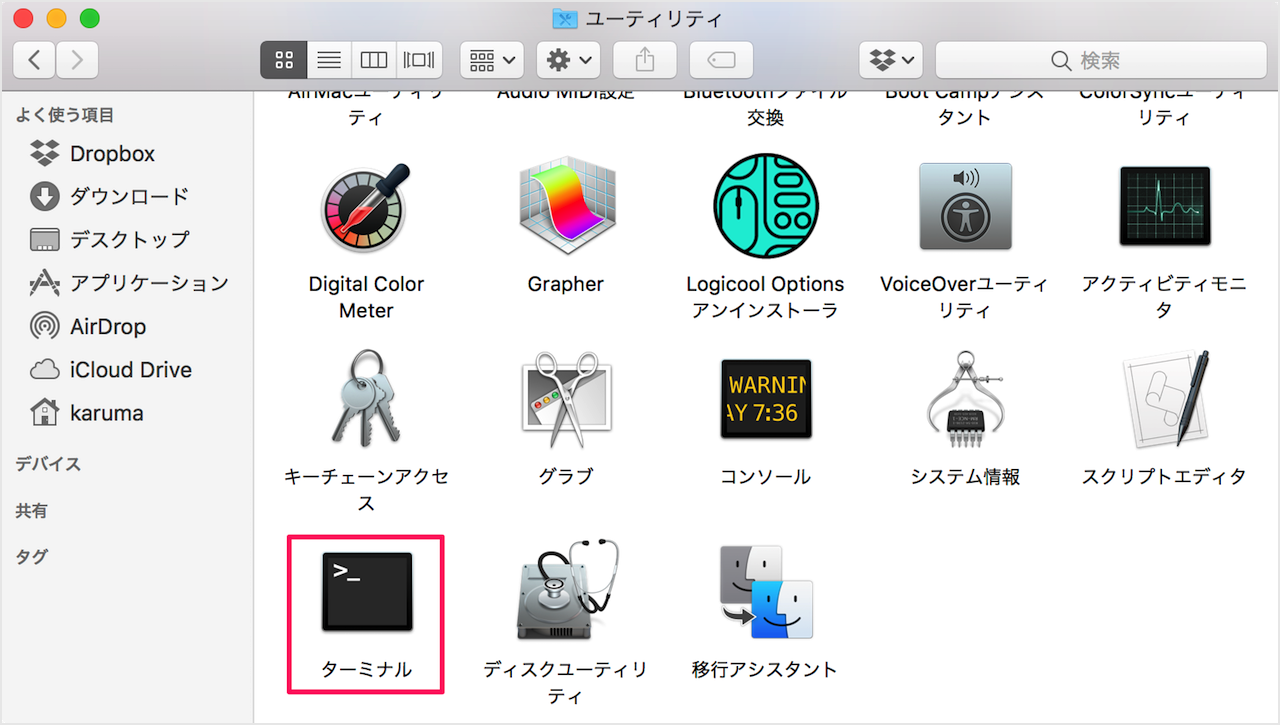This screenshot has height=725, width=1280.
Task: Go back with the left arrow button
Action: click(x=34, y=60)
